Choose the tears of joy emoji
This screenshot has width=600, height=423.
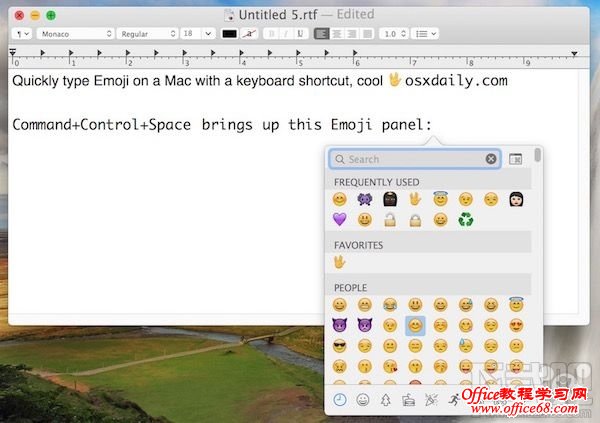click(x=390, y=305)
